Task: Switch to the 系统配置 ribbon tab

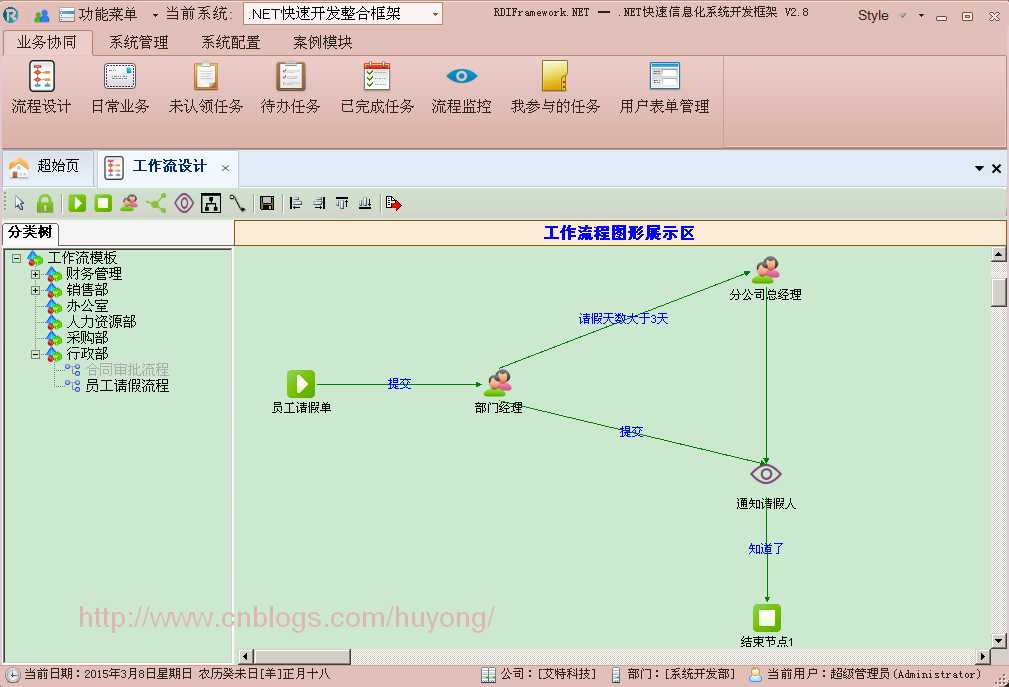Action: click(x=230, y=42)
